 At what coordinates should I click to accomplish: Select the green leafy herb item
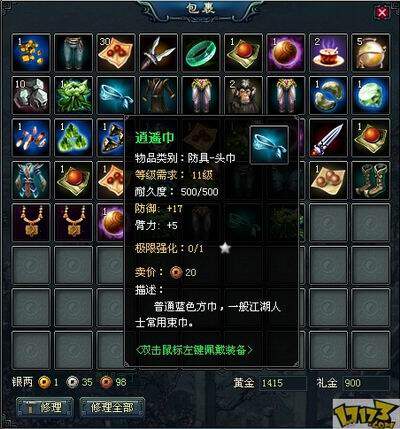pos(73,95)
